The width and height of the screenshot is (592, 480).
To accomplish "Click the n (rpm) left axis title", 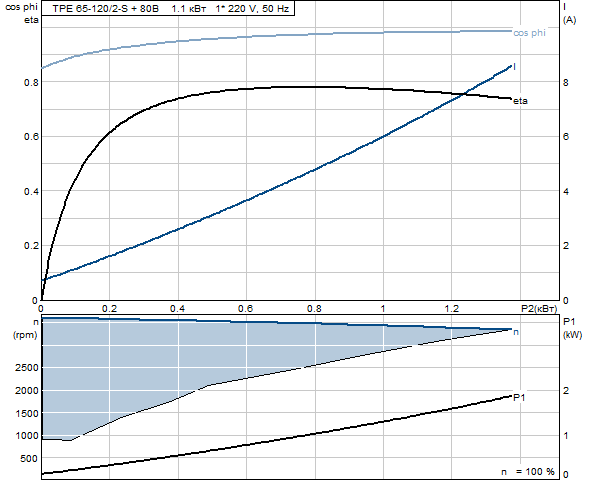I will 26,329.
